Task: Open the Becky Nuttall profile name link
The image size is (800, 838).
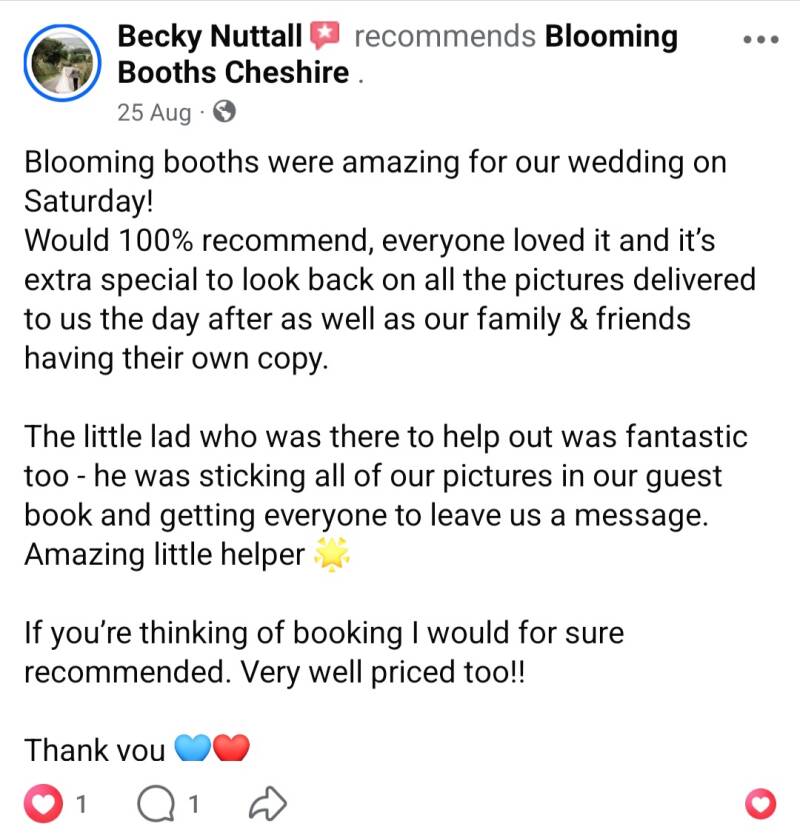Action: pyautogui.click(x=209, y=37)
